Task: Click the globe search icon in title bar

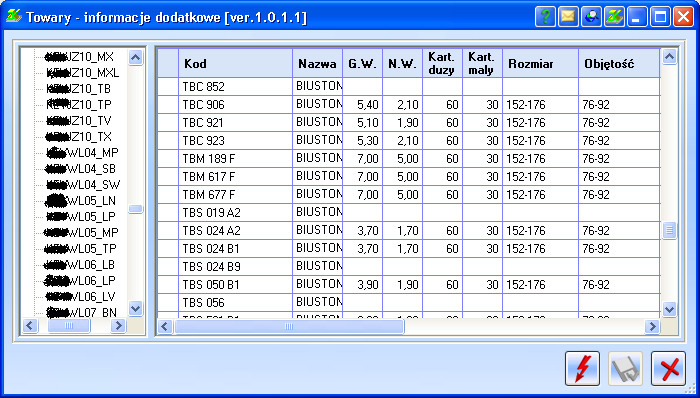Action: [x=592, y=17]
